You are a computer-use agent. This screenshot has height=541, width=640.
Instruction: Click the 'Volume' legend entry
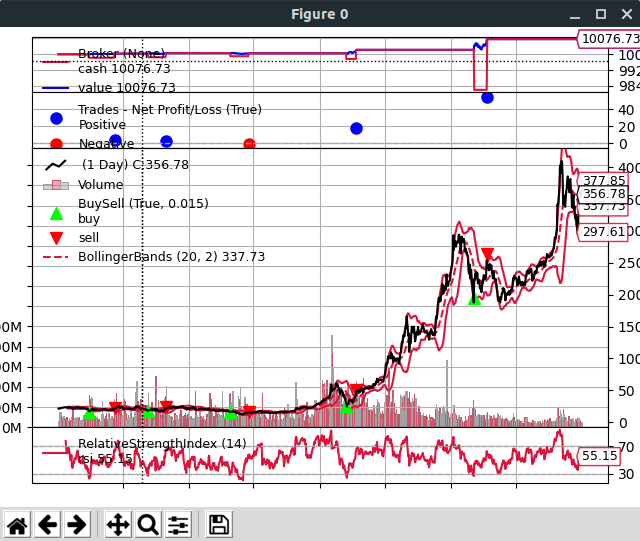(x=100, y=185)
